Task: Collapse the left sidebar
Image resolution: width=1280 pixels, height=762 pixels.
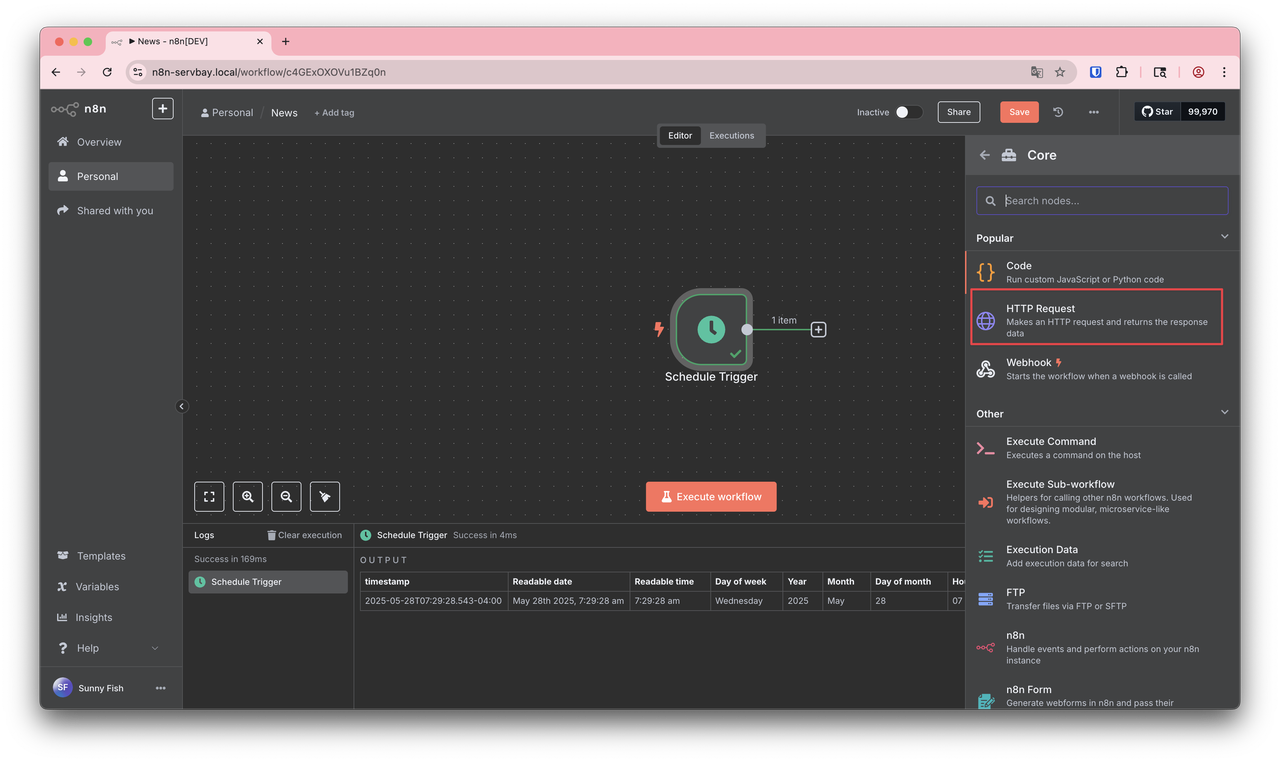Action: (x=182, y=406)
